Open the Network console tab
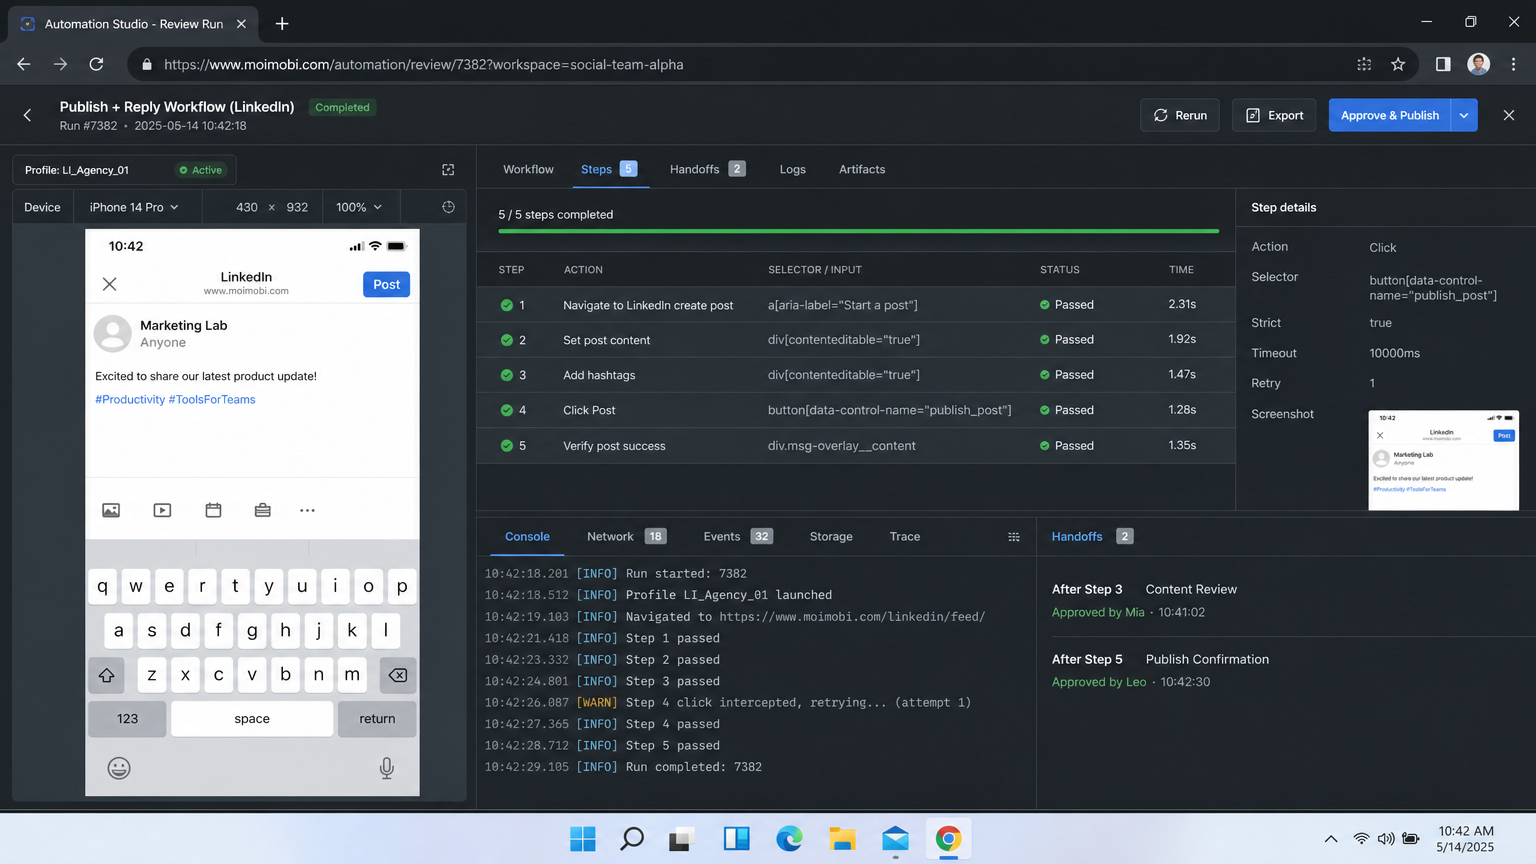The image size is (1536, 864). pyautogui.click(x=626, y=537)
